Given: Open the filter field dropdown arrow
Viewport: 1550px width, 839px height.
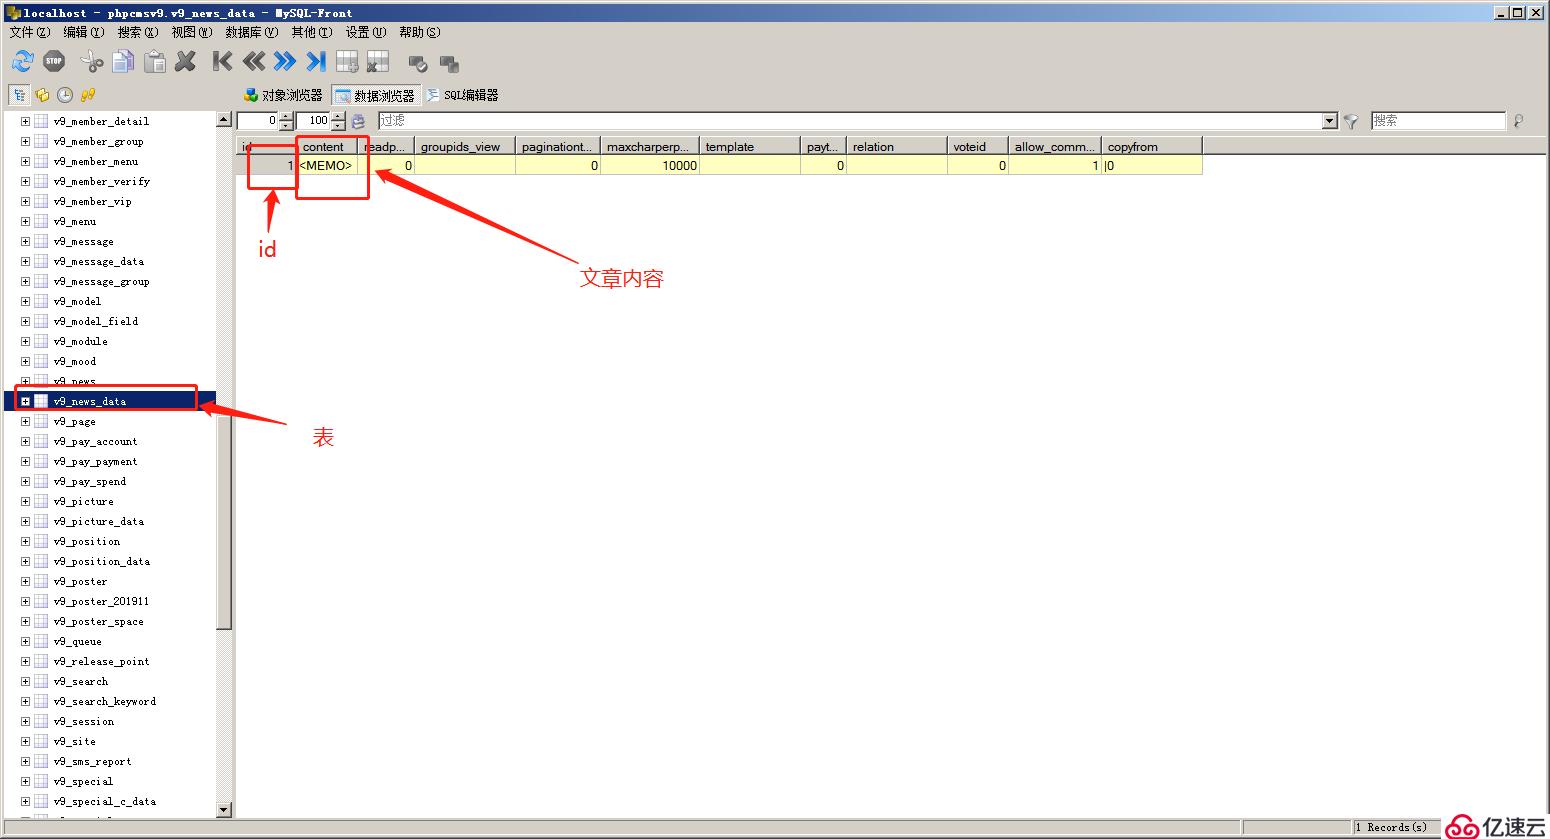Looking at the screenshot, I should click(x=1330, y=121).
